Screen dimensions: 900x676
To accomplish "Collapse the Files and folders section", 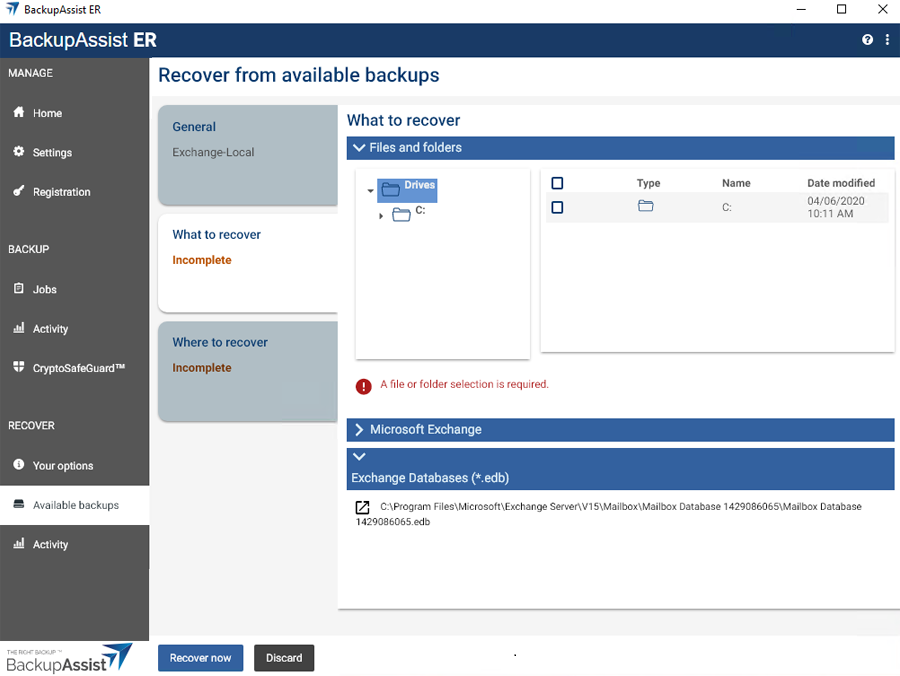I will click(x=620, y=148).
